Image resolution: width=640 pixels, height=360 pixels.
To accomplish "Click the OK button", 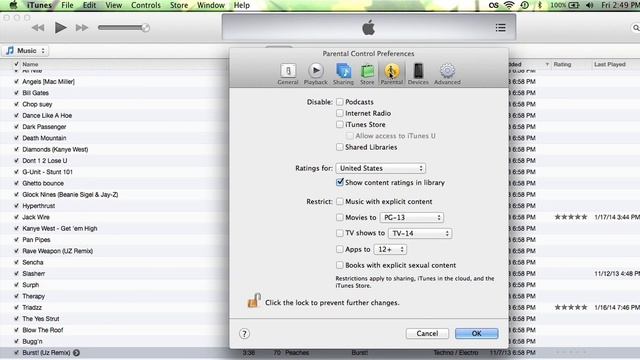I will [477, 333].
